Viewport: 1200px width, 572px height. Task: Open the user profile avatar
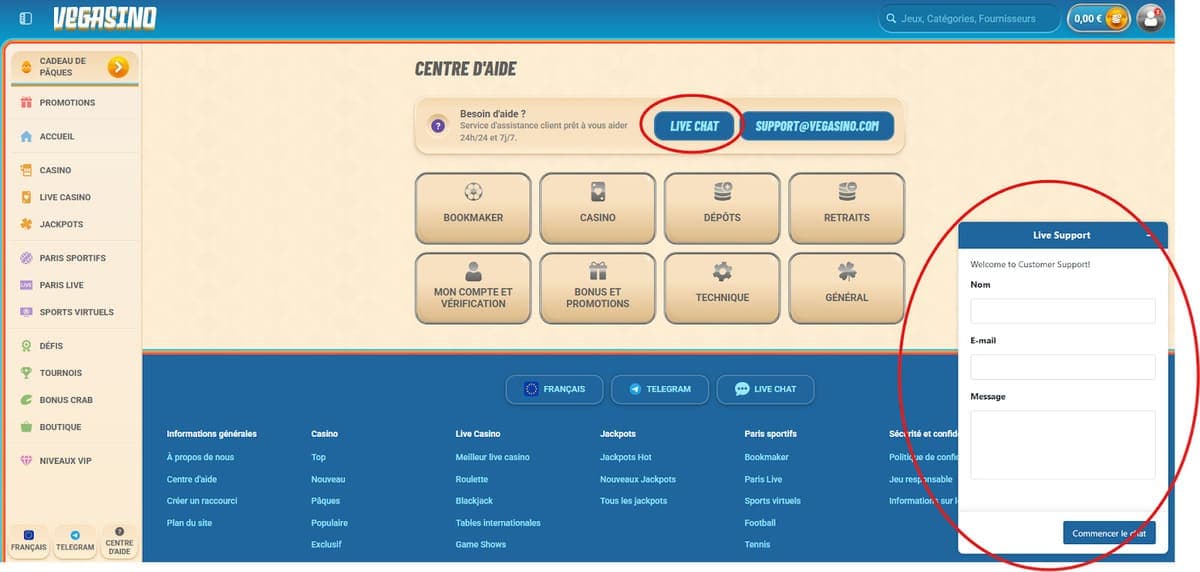1151,18
